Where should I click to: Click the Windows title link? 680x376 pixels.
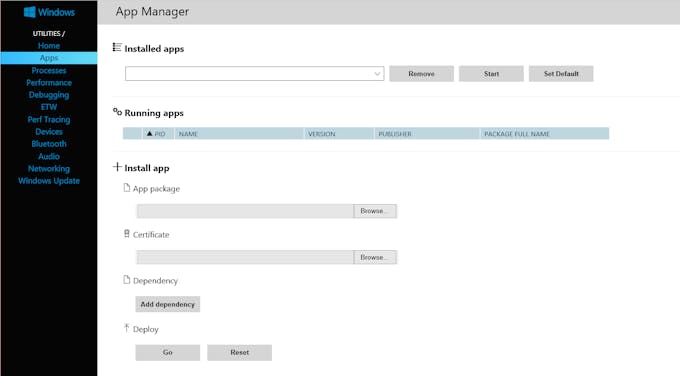click(x=56, y=12)
